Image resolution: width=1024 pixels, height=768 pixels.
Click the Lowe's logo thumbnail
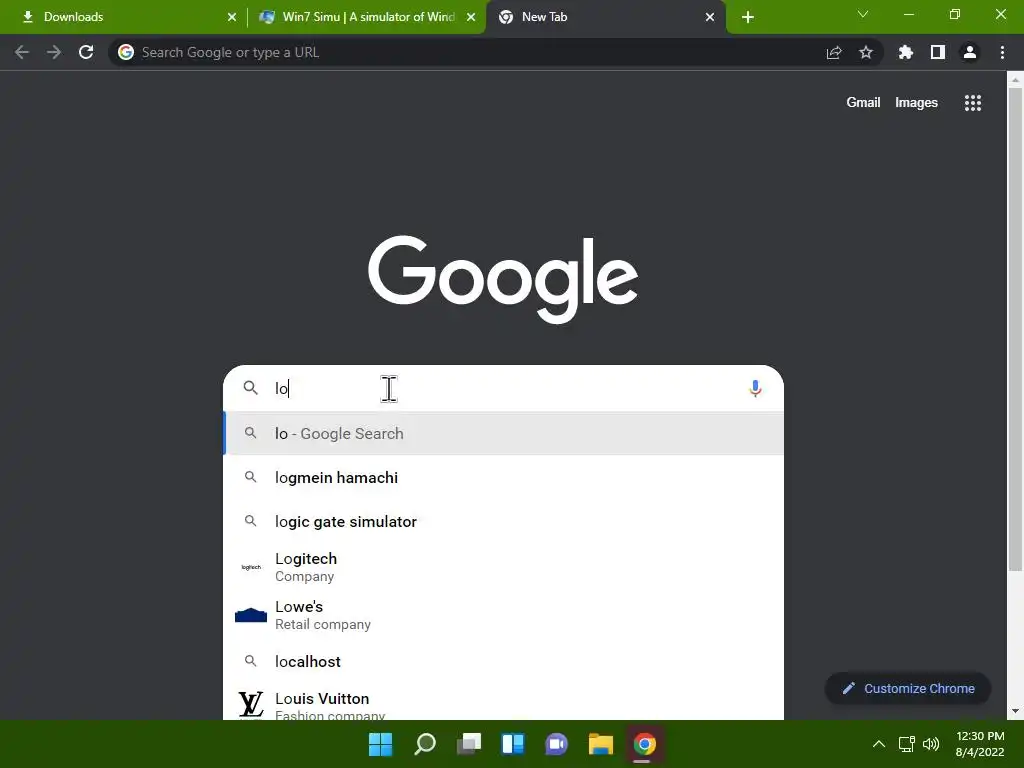coord(251,615)
